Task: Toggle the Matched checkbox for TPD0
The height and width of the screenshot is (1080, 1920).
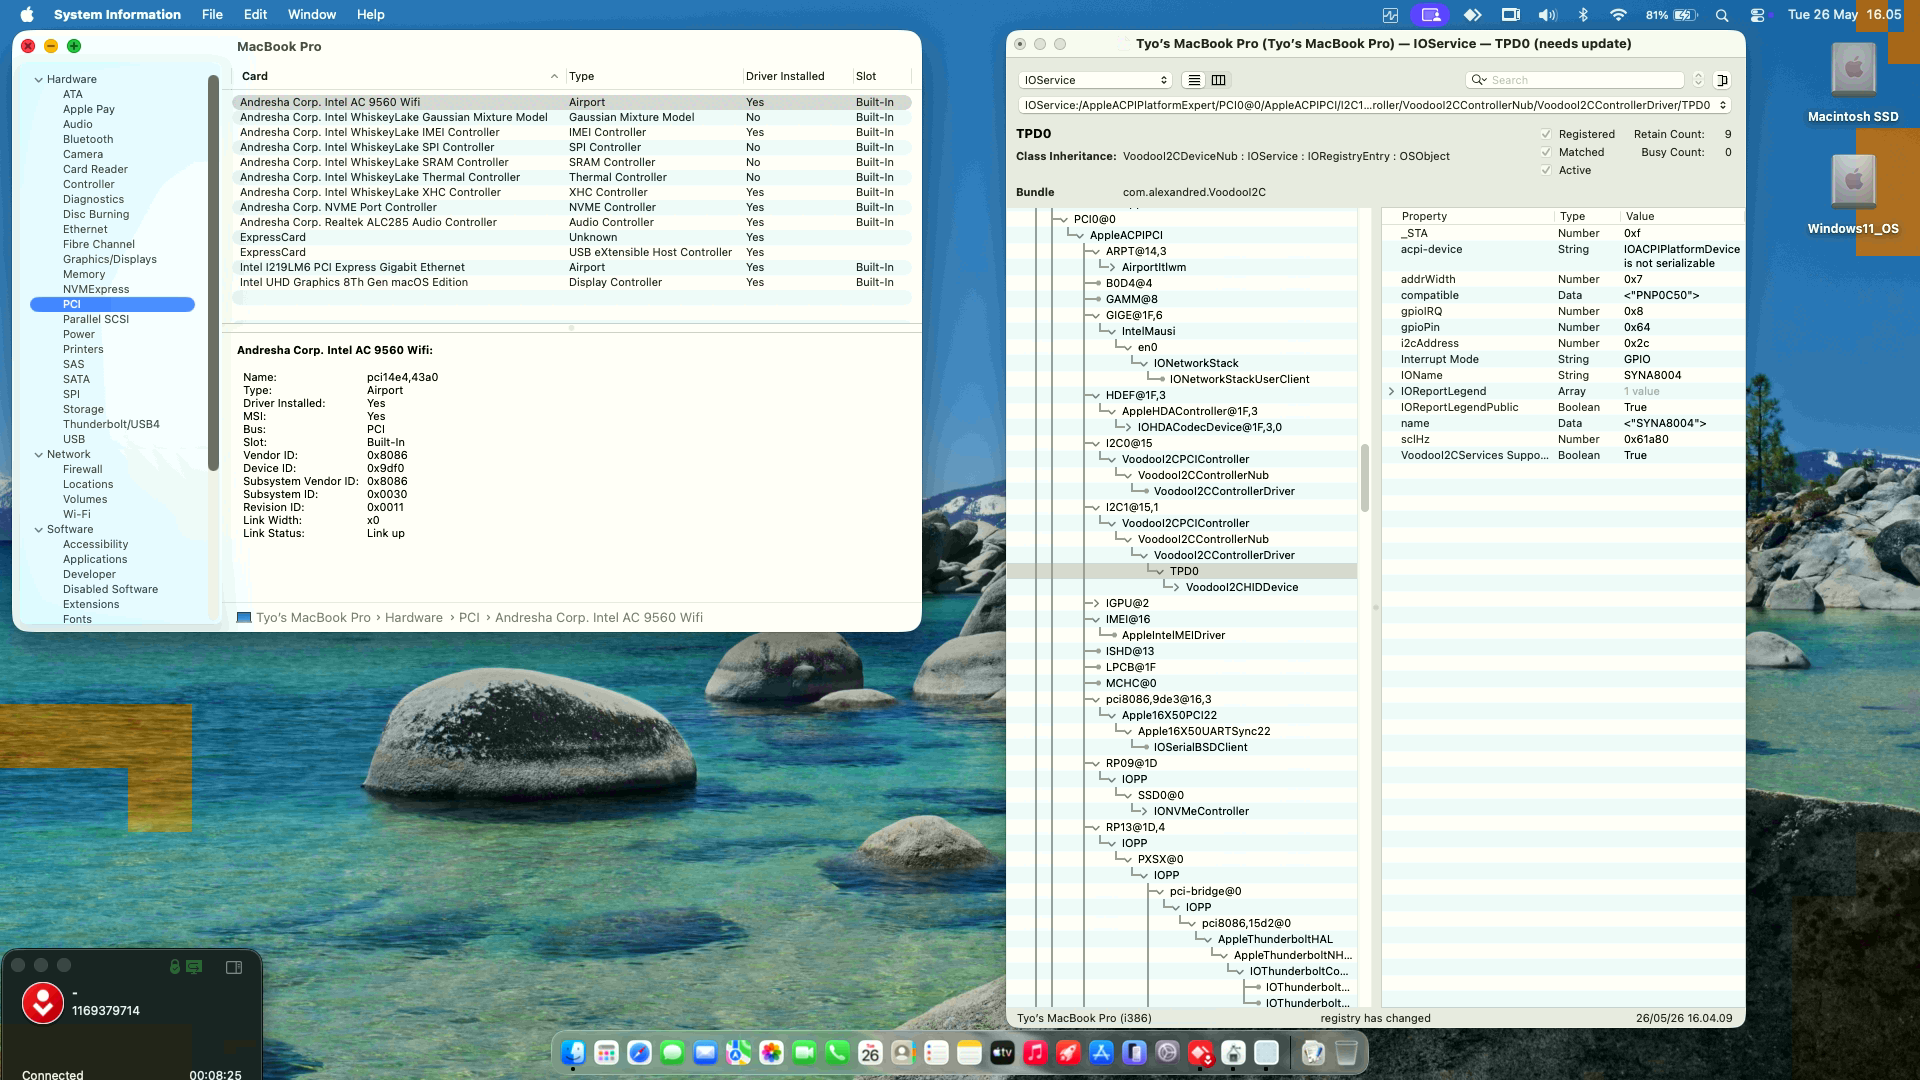Action: (1546, 152)
